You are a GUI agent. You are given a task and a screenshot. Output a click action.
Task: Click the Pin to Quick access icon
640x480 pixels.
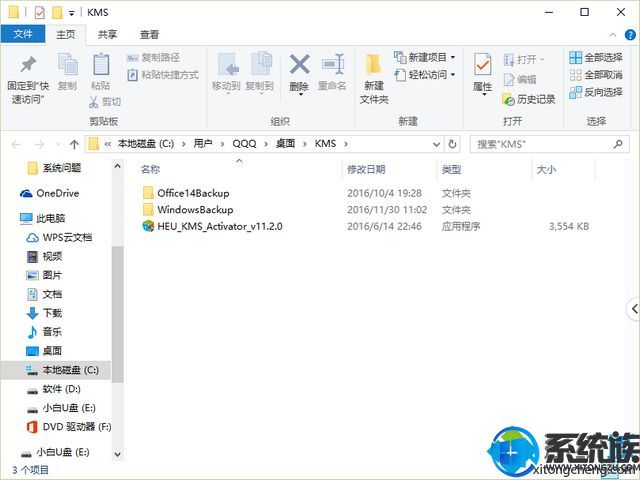(28, 64)
